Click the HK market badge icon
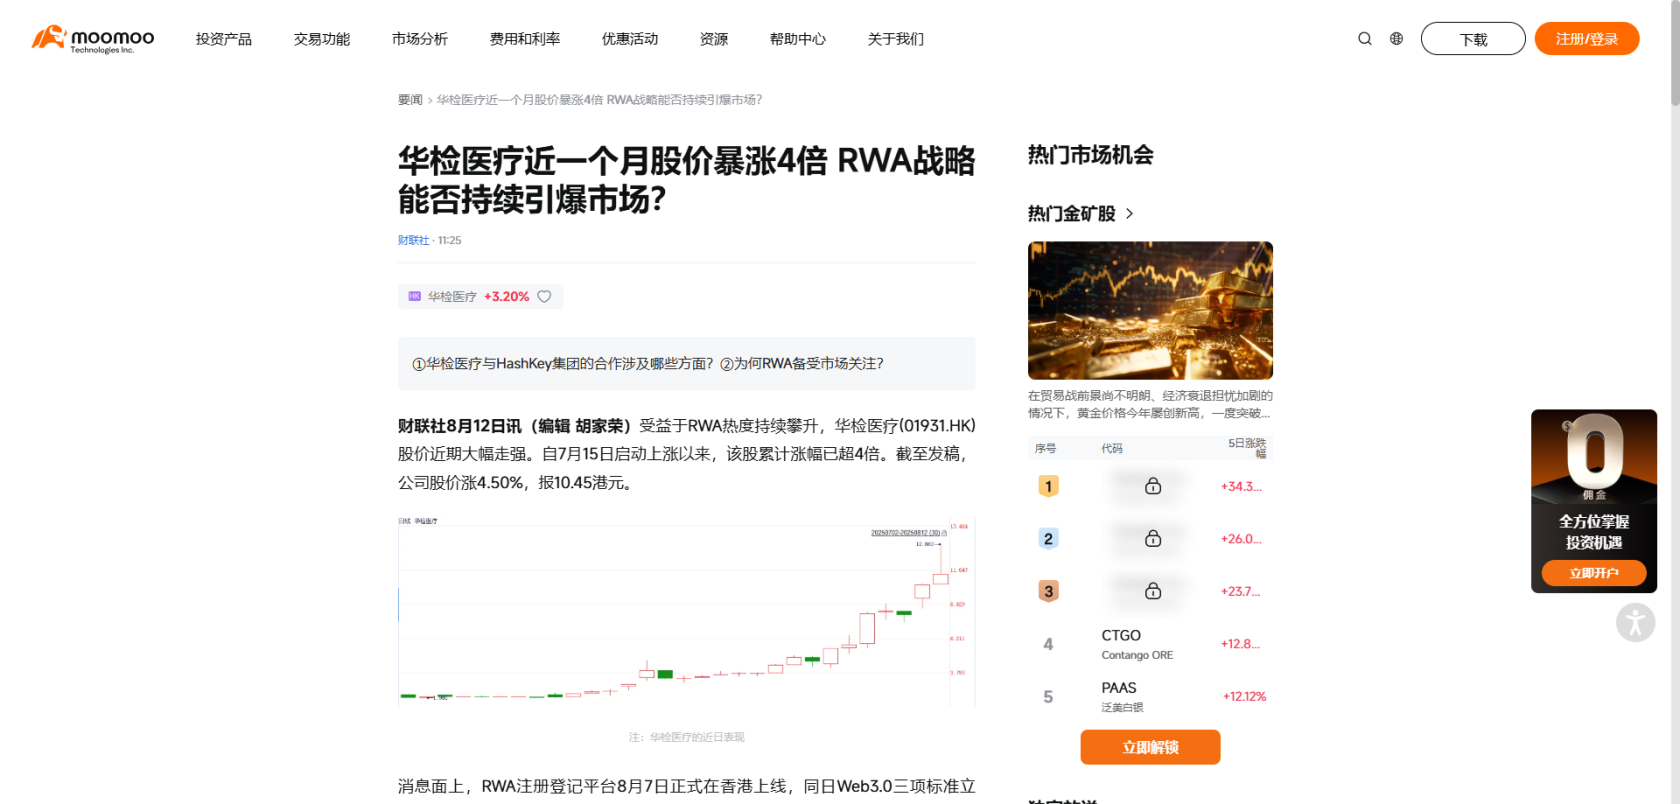 click(414, 297)
